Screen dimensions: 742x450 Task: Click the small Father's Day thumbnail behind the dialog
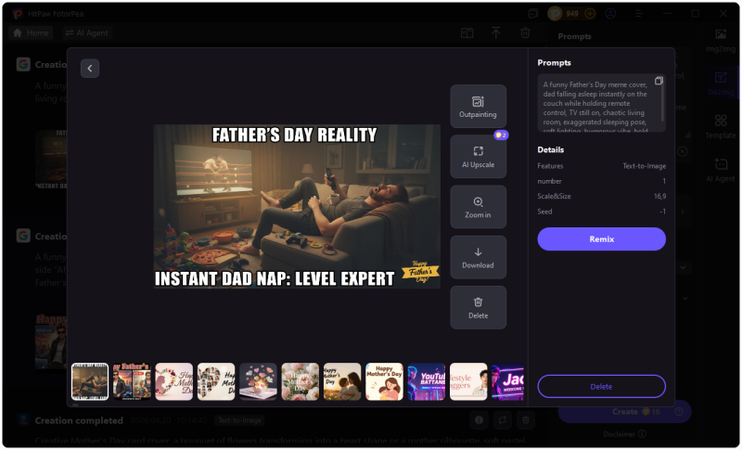coord(51,159)
